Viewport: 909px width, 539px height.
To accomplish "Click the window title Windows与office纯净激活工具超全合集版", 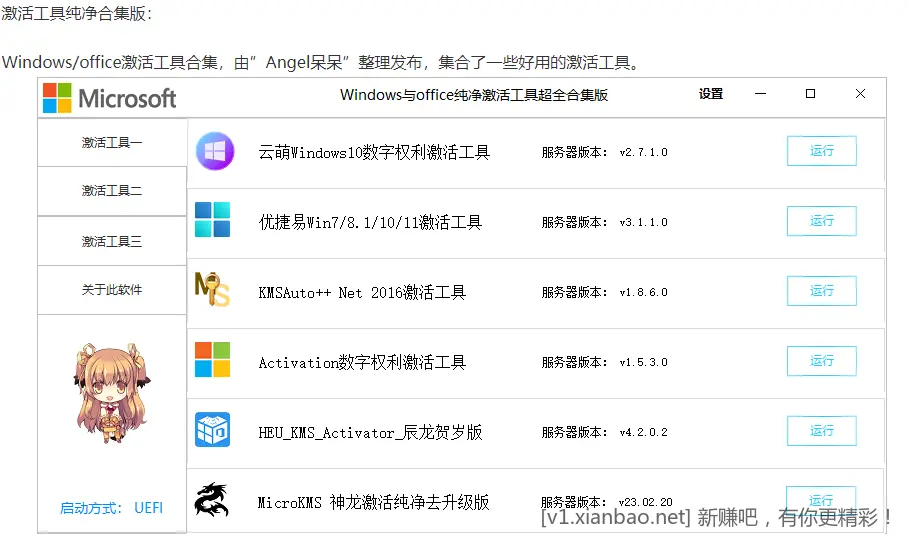I will tap(474, 95).
